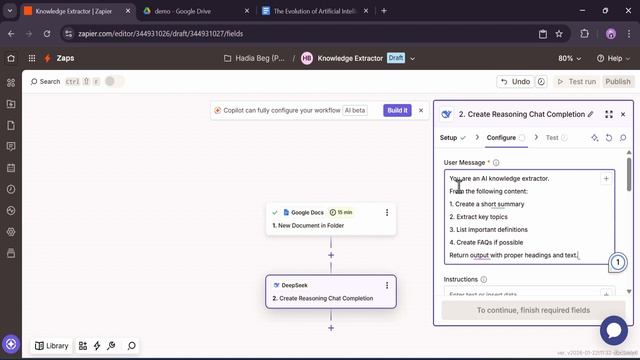The width and height of the screenshot is (640, 360).
Task: Expand the step panel to fullscreen
Action: tap(609, 114)
